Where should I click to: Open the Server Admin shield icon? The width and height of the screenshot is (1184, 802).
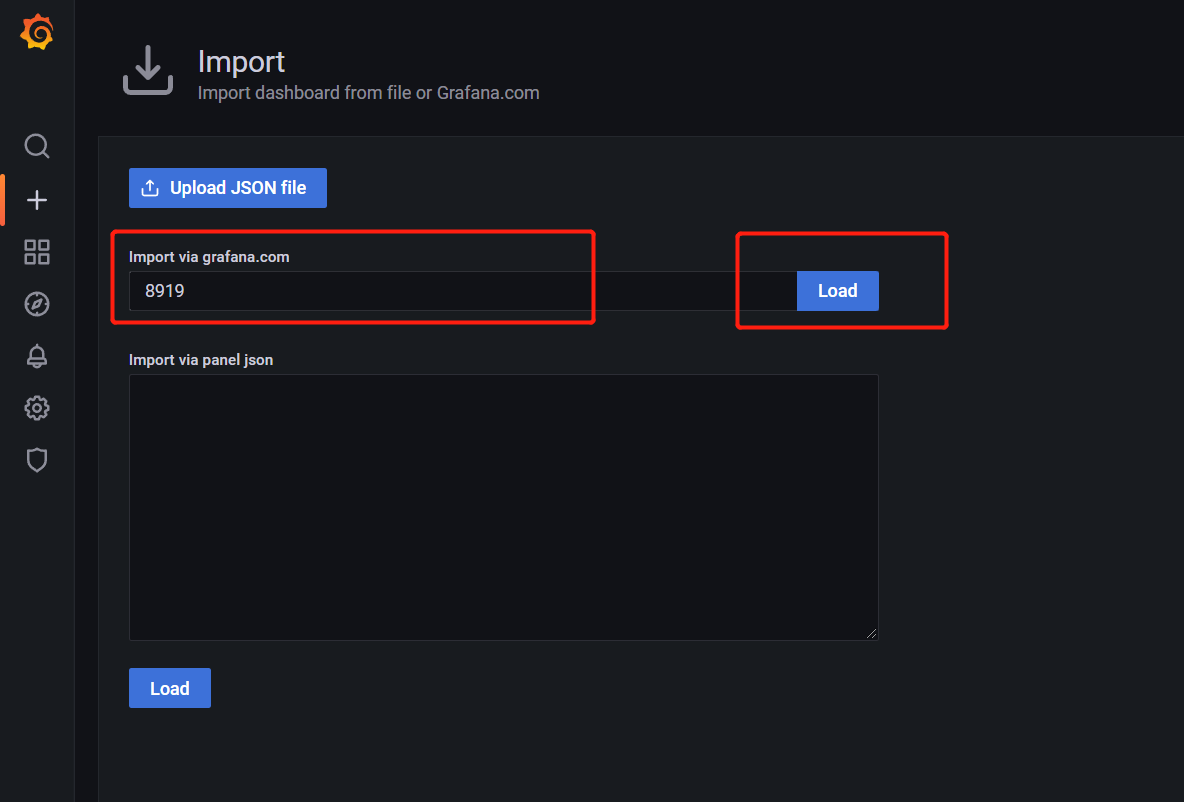(37, 460)
